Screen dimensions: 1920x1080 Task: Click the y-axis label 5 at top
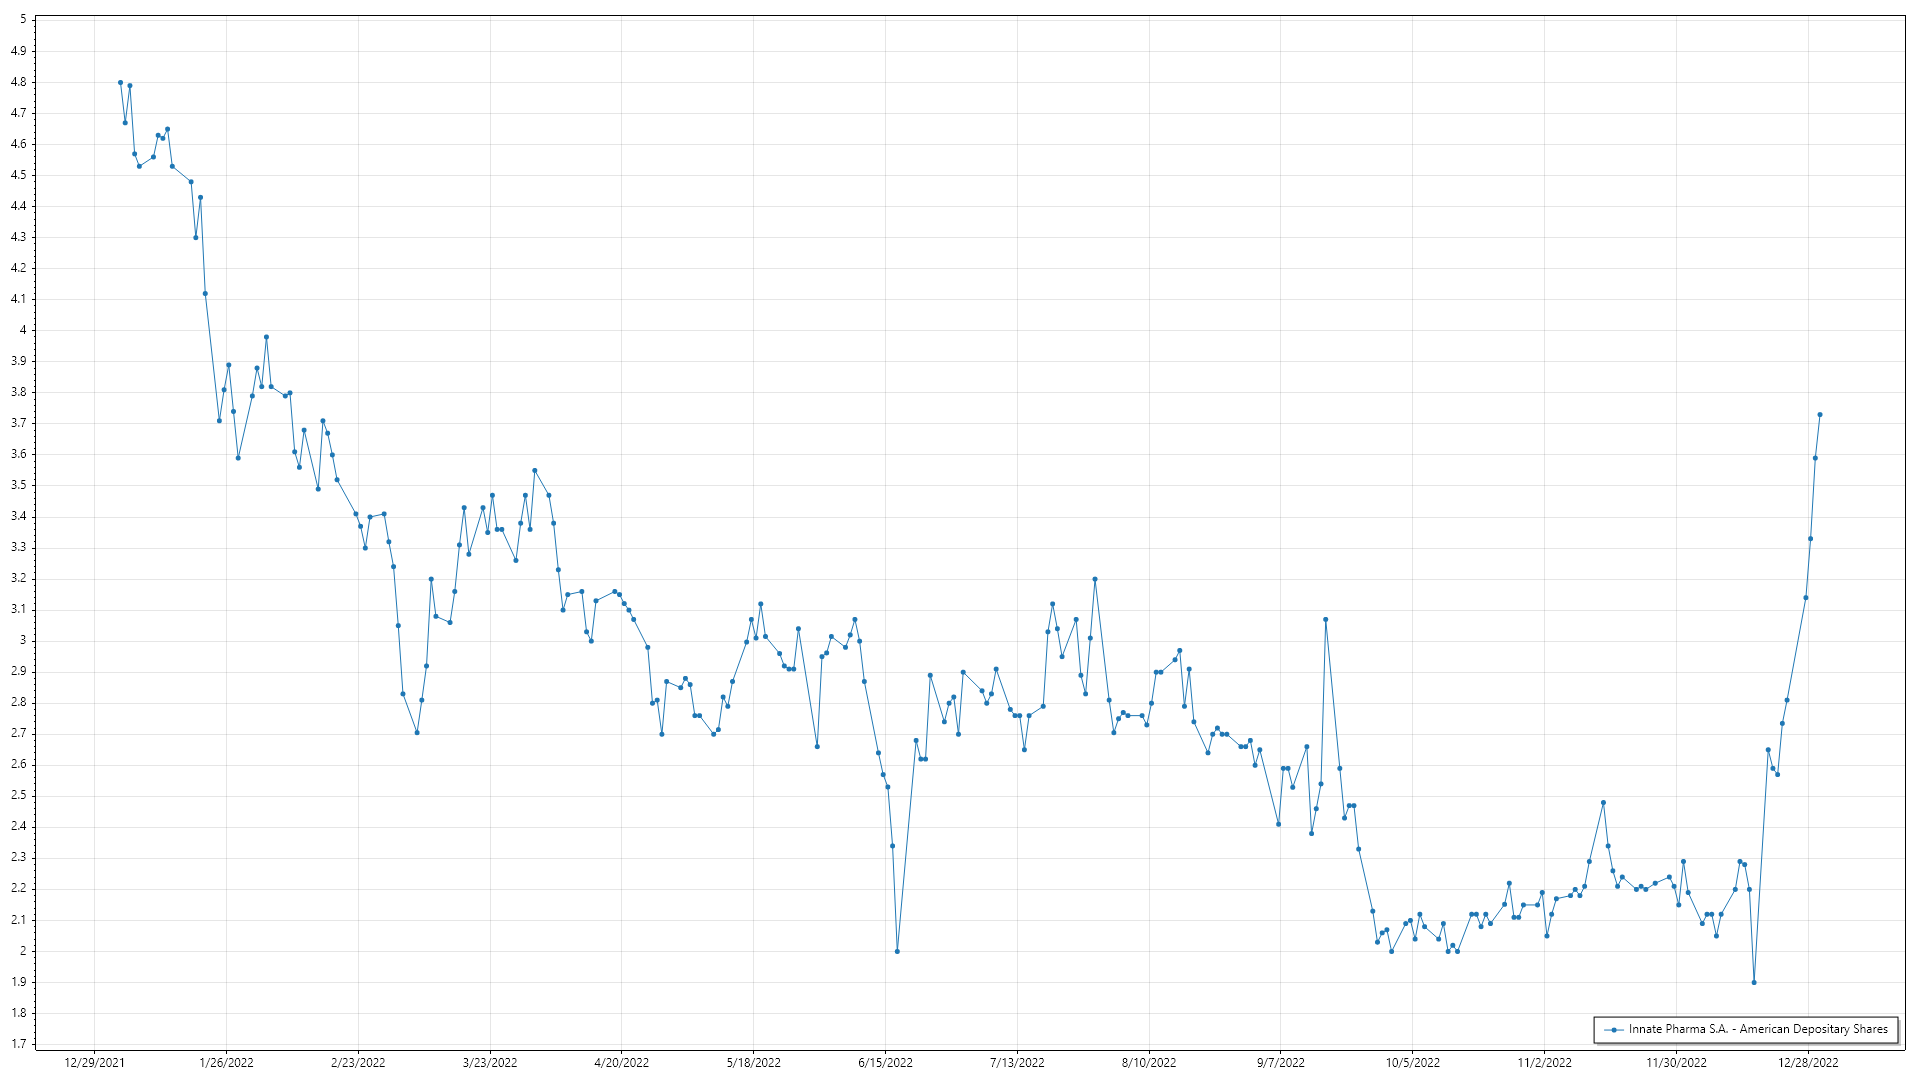tap(23, 20)
